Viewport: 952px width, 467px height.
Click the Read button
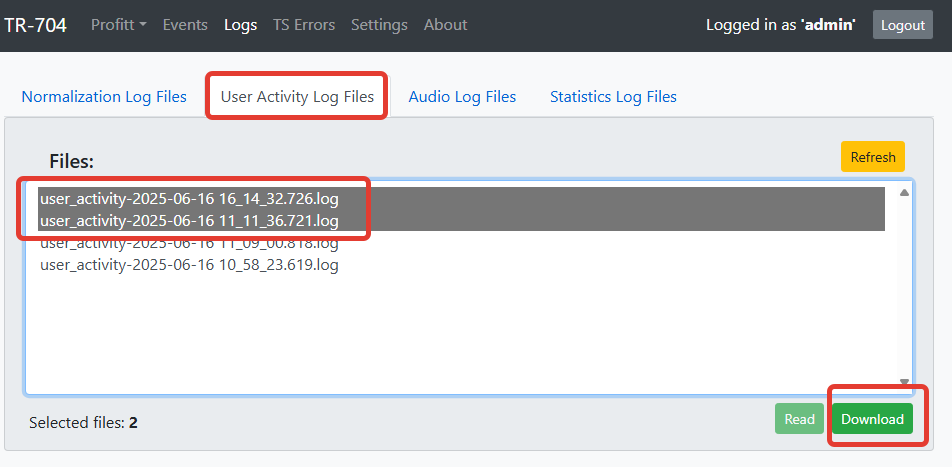point(799,418)
